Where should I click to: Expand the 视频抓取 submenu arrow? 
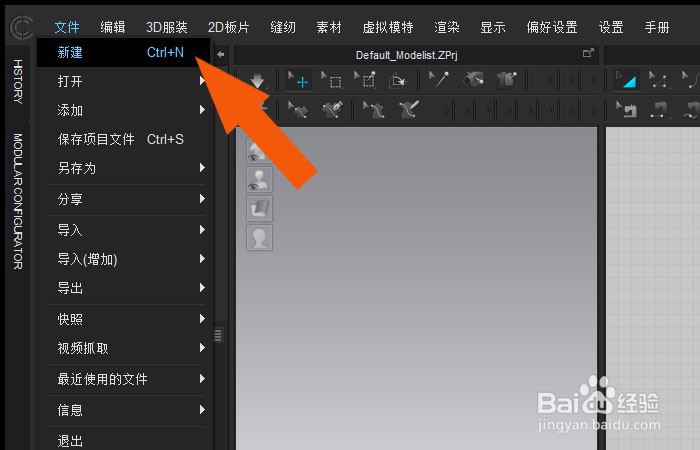coord(202,348)
